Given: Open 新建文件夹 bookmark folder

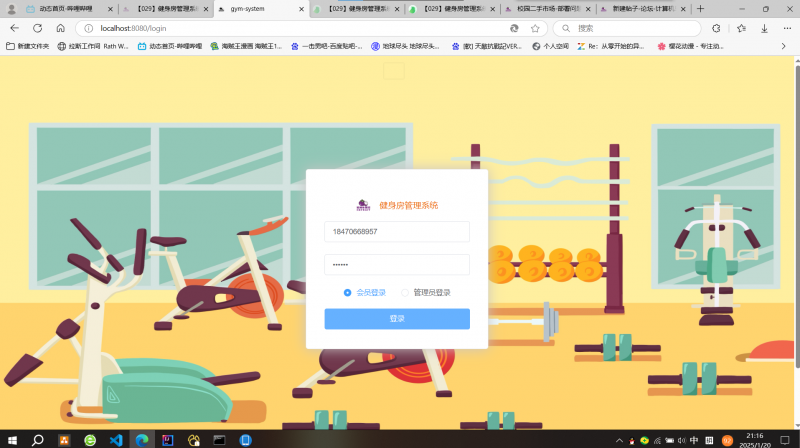Looking at the screenshot, I should point(28,46).
